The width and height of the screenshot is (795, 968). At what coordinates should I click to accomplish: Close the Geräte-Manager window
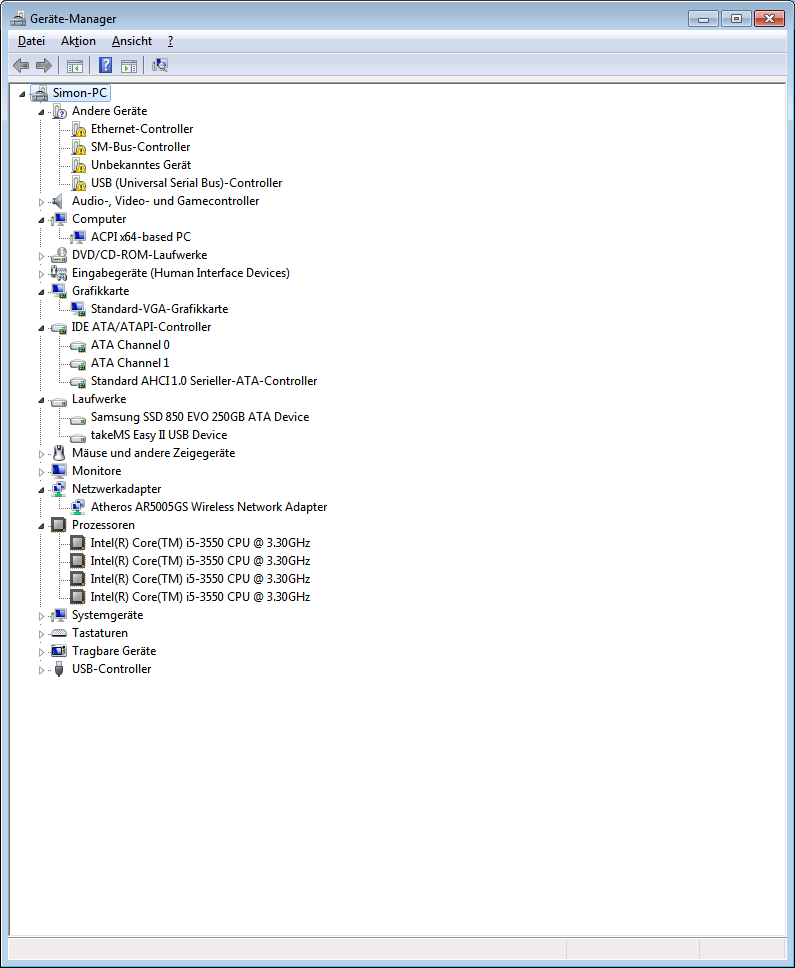[769, 19]
